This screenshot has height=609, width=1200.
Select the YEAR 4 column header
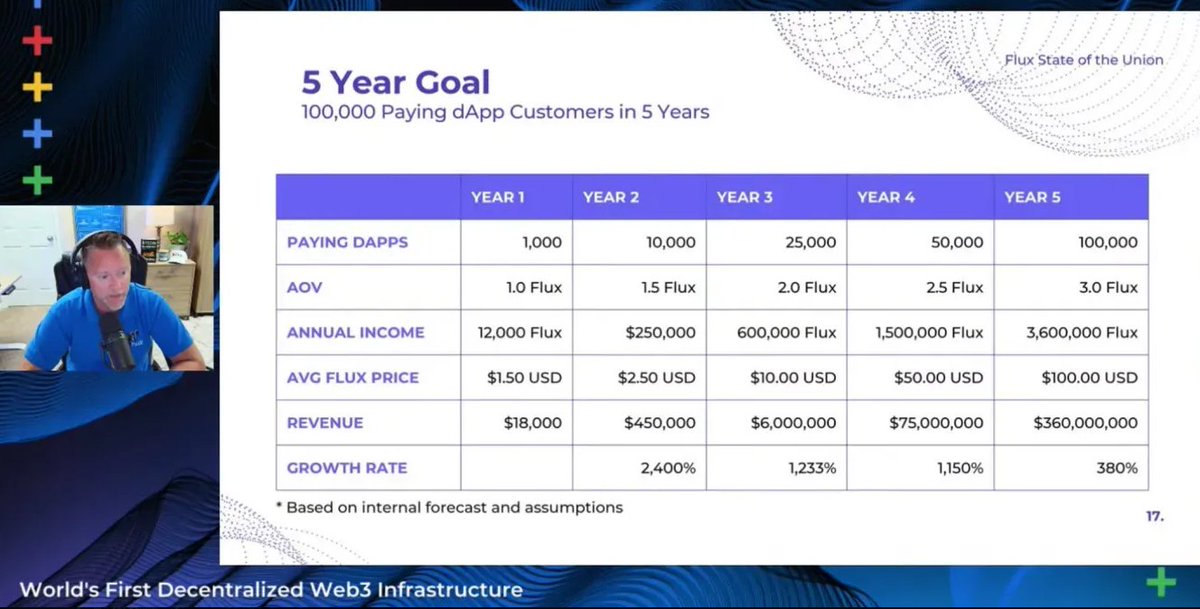(x=920, y=197)
